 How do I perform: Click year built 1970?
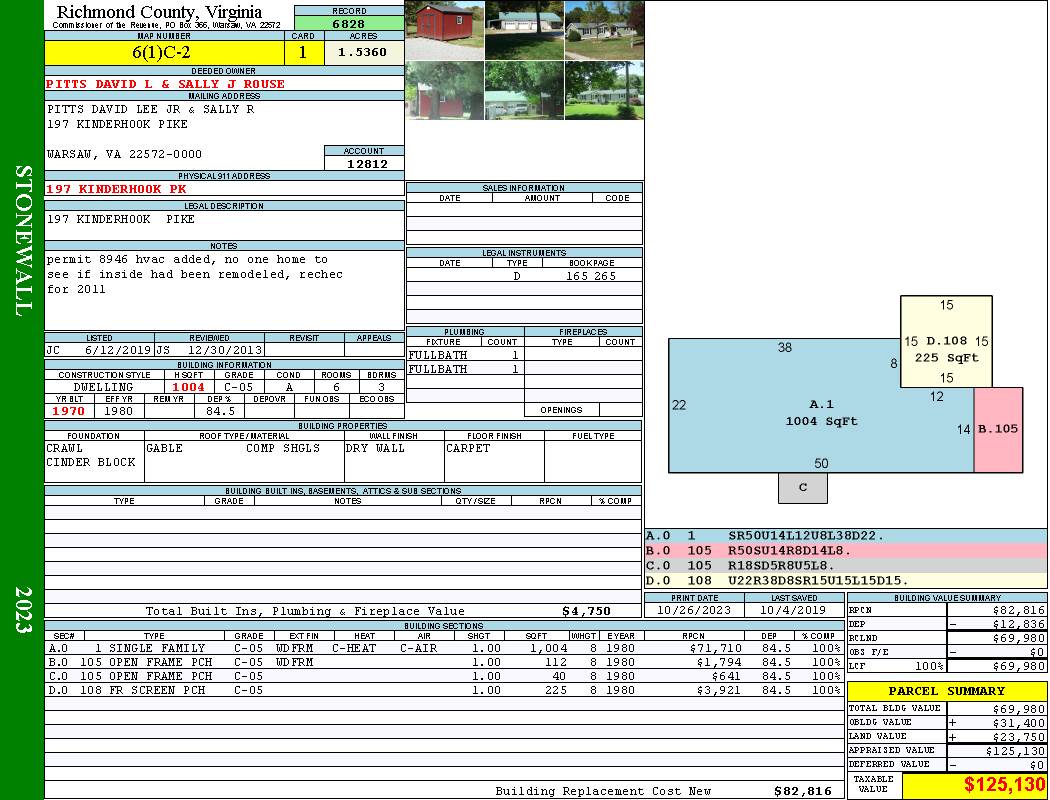pyautogui.click(x=69, y=411)
